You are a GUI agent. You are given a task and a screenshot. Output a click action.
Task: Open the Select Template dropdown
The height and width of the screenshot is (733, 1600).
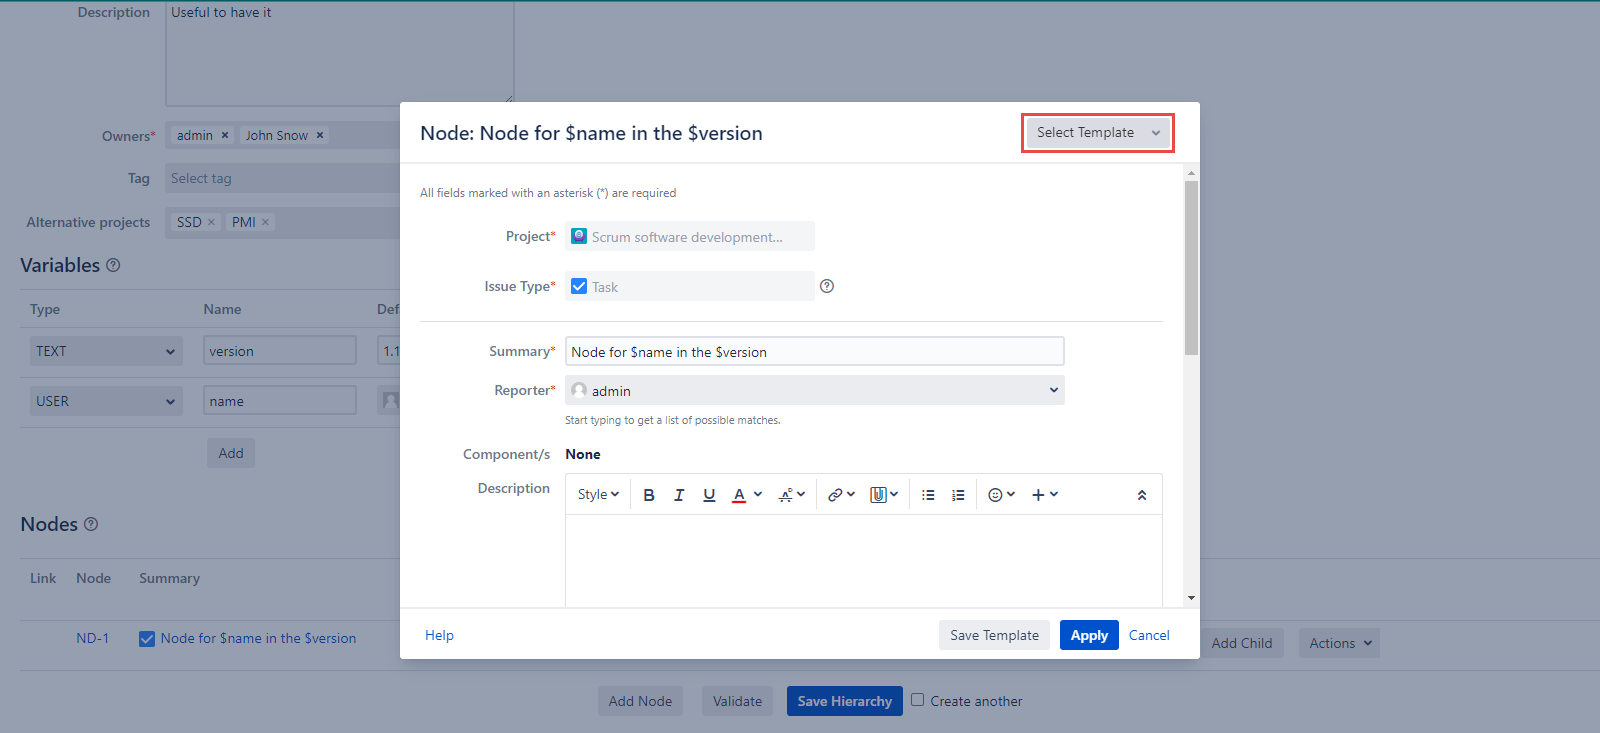point(1097,133)
